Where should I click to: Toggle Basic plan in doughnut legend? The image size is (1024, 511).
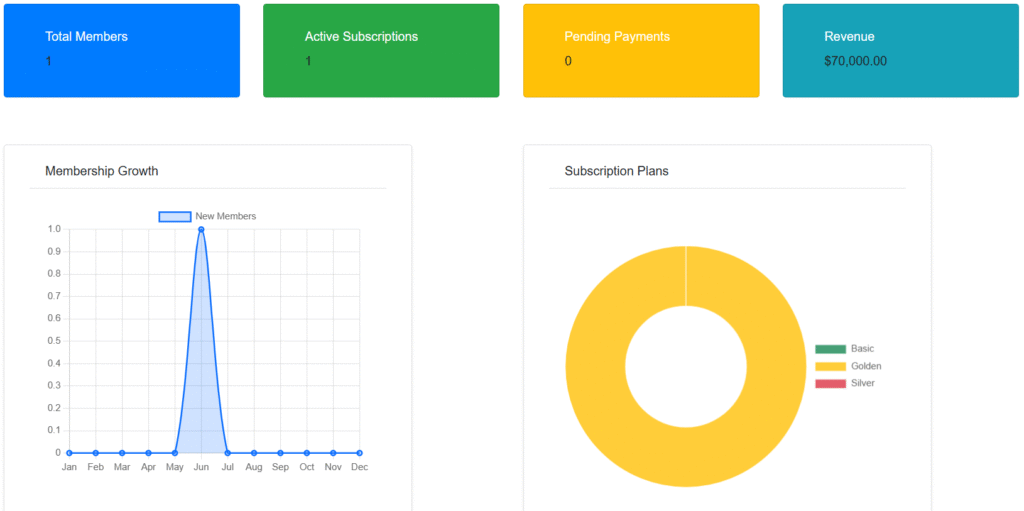coord(830,349)
